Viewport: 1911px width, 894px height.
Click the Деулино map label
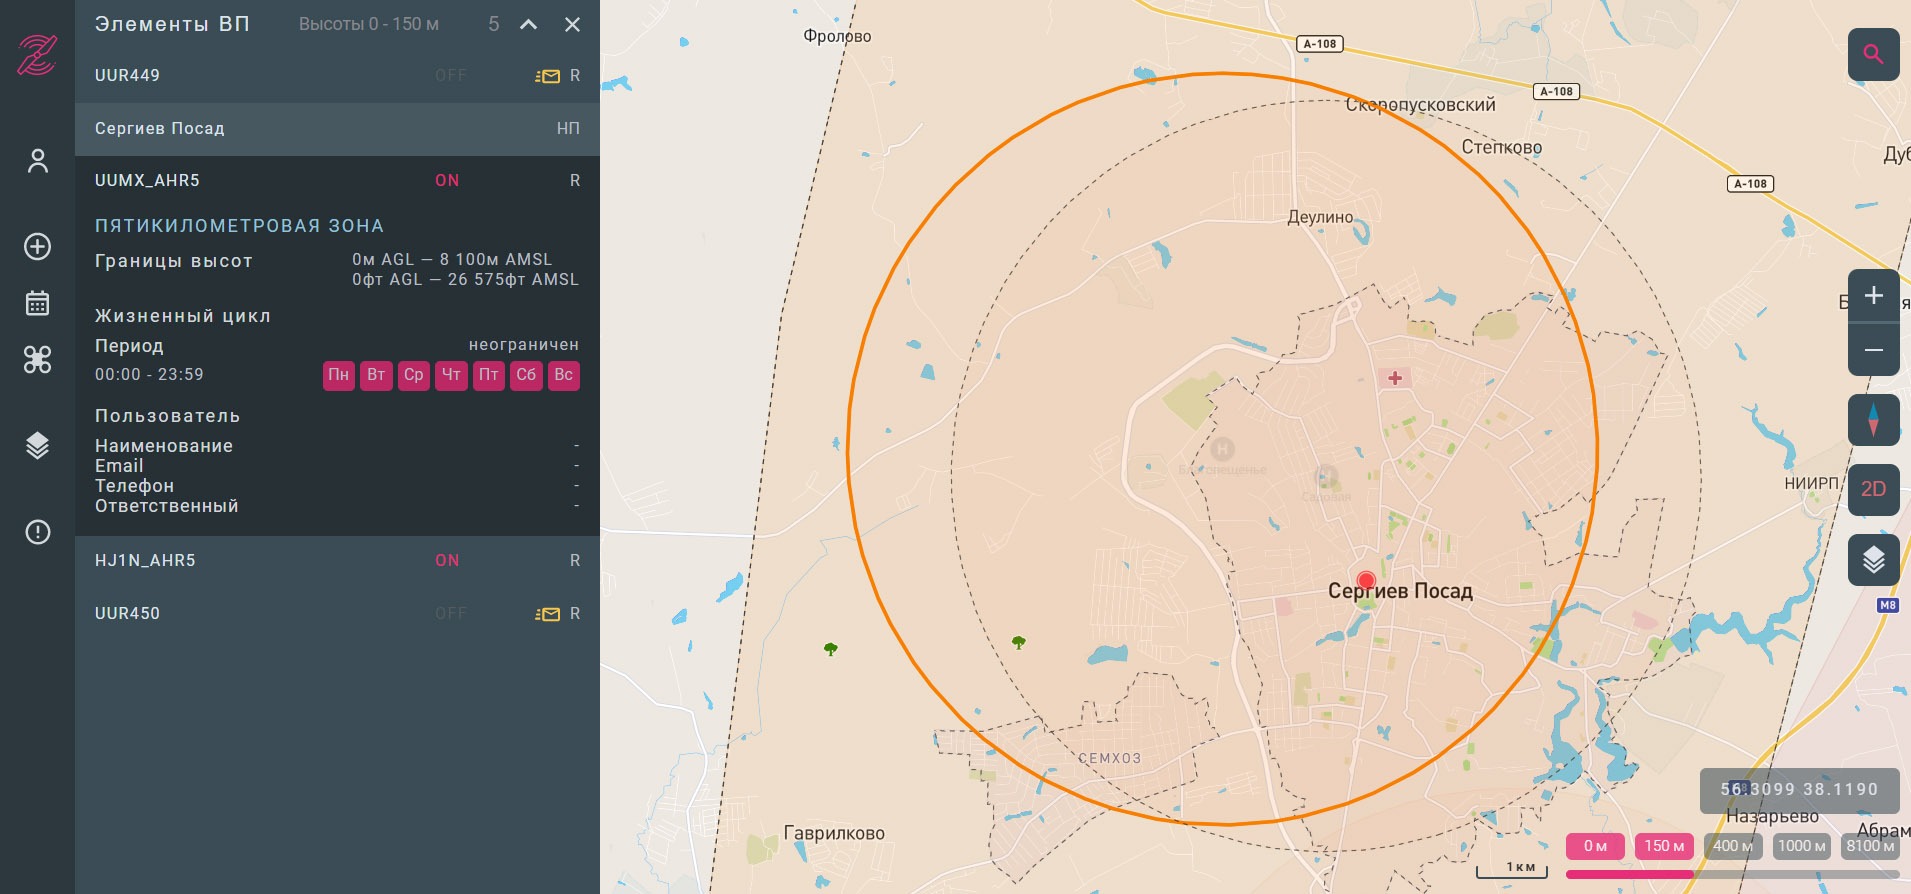click(1320, 217)
